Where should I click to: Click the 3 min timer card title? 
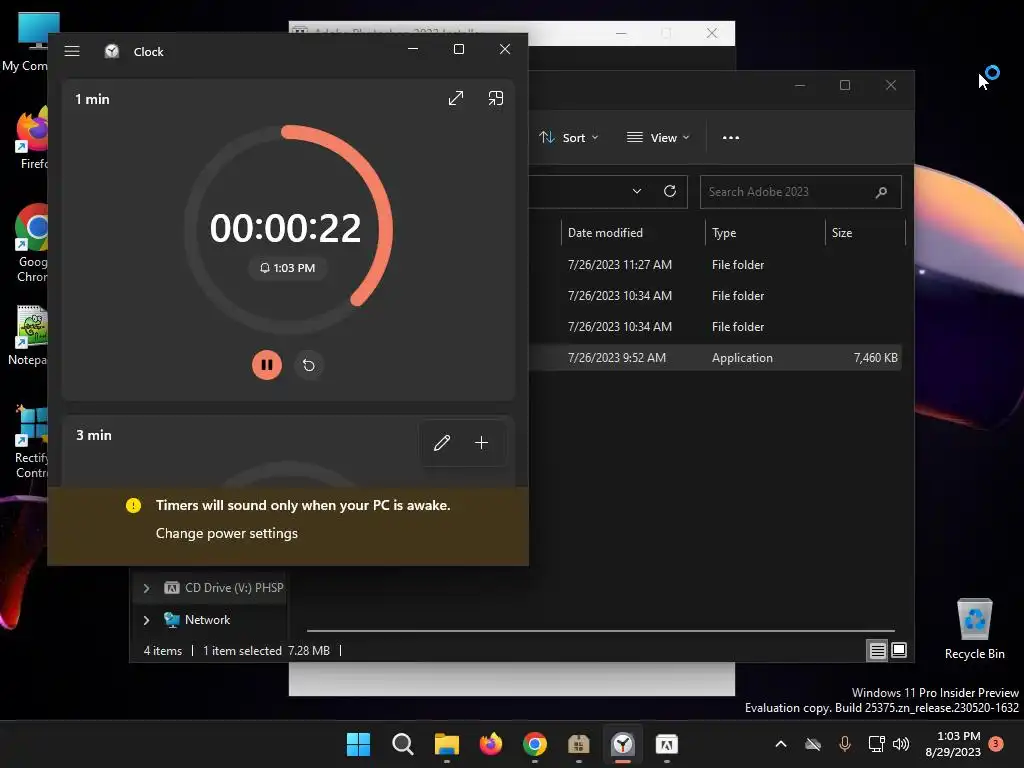click(93, 436)
